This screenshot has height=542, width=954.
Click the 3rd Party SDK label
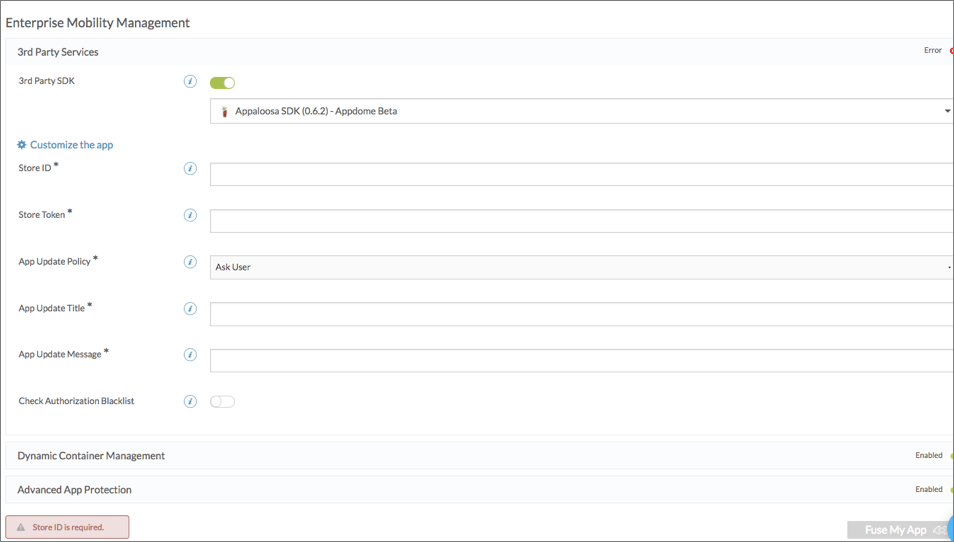[x=46, y=81]
